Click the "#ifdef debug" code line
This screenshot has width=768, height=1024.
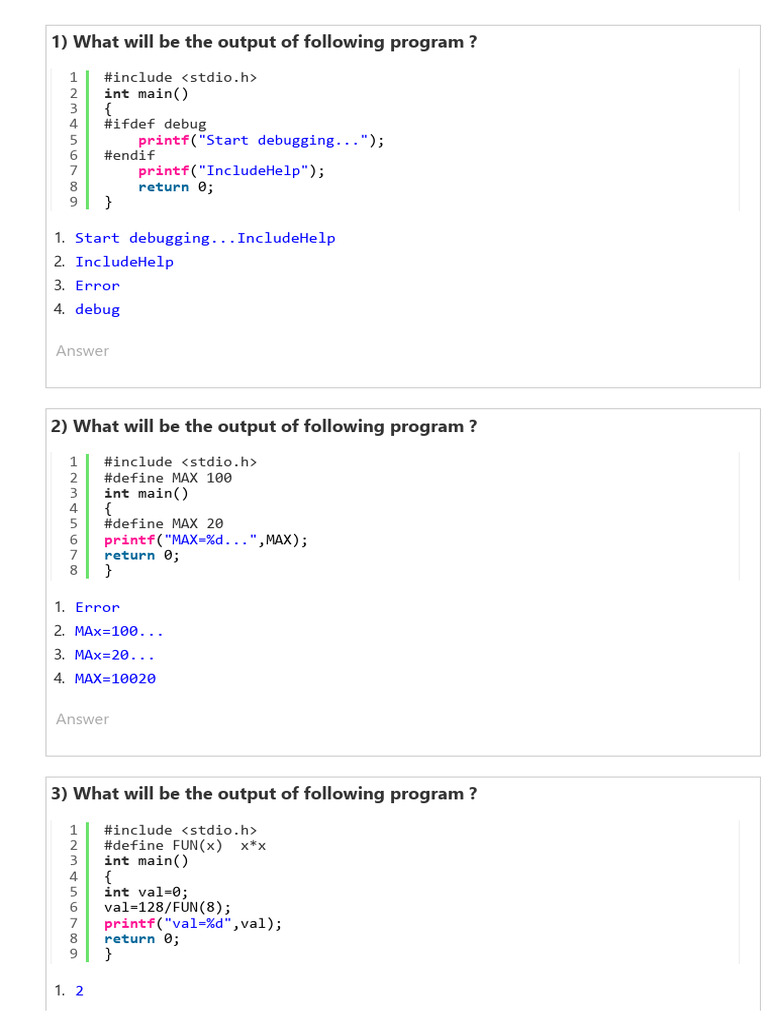click(x=155, y=124)
